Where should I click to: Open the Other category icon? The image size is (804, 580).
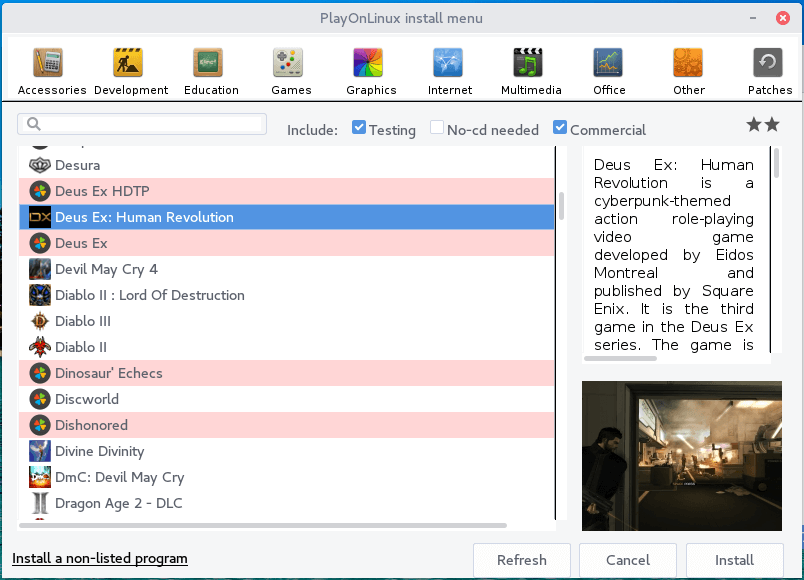coord(688,62)
